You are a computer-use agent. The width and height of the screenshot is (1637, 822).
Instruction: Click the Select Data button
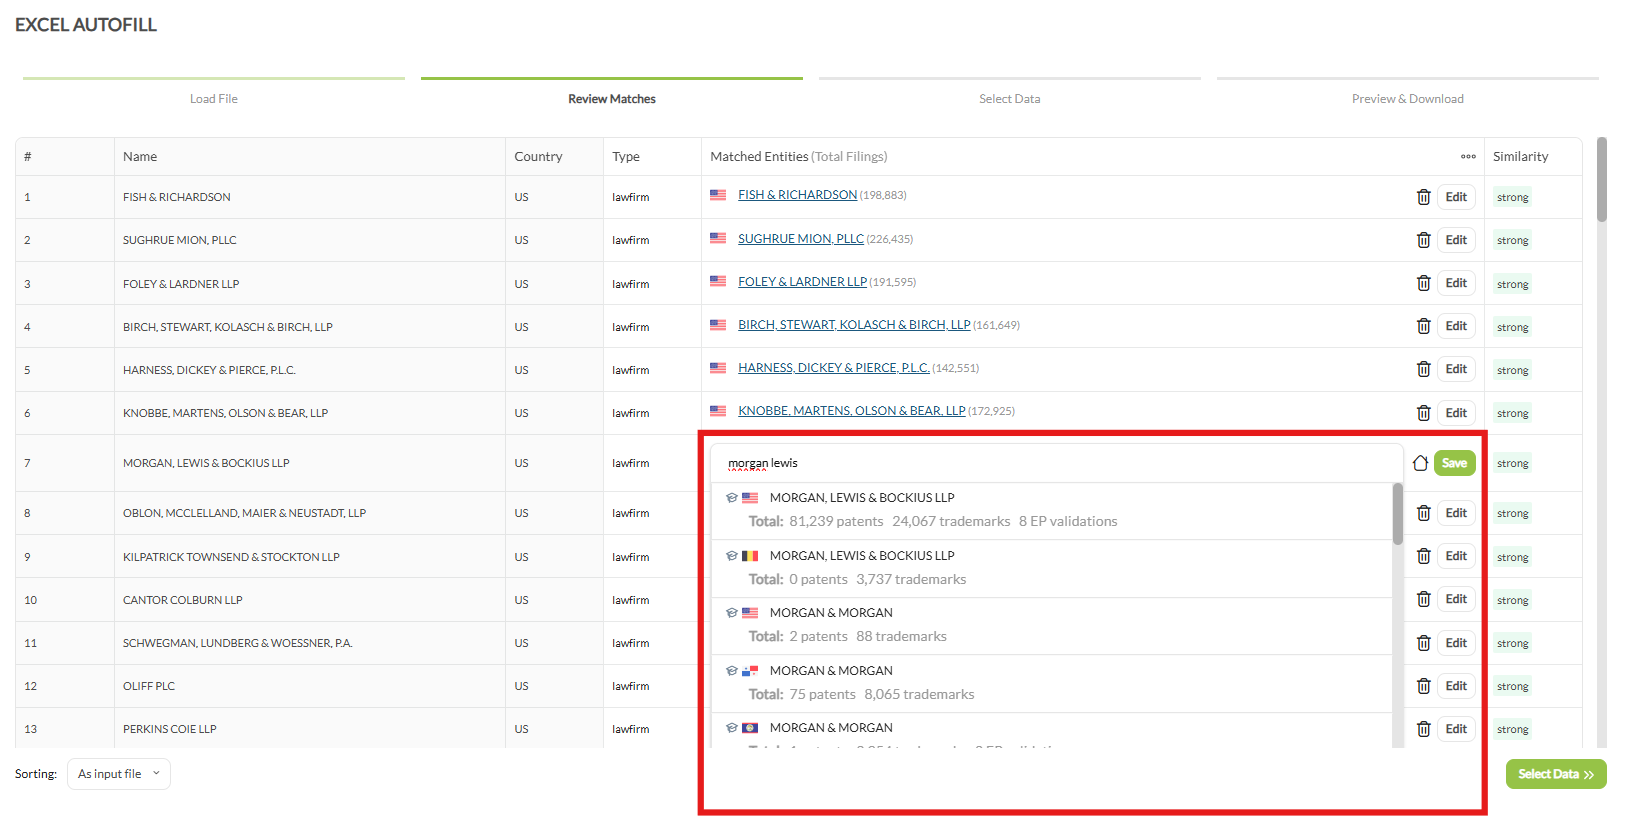(1556, 774)
